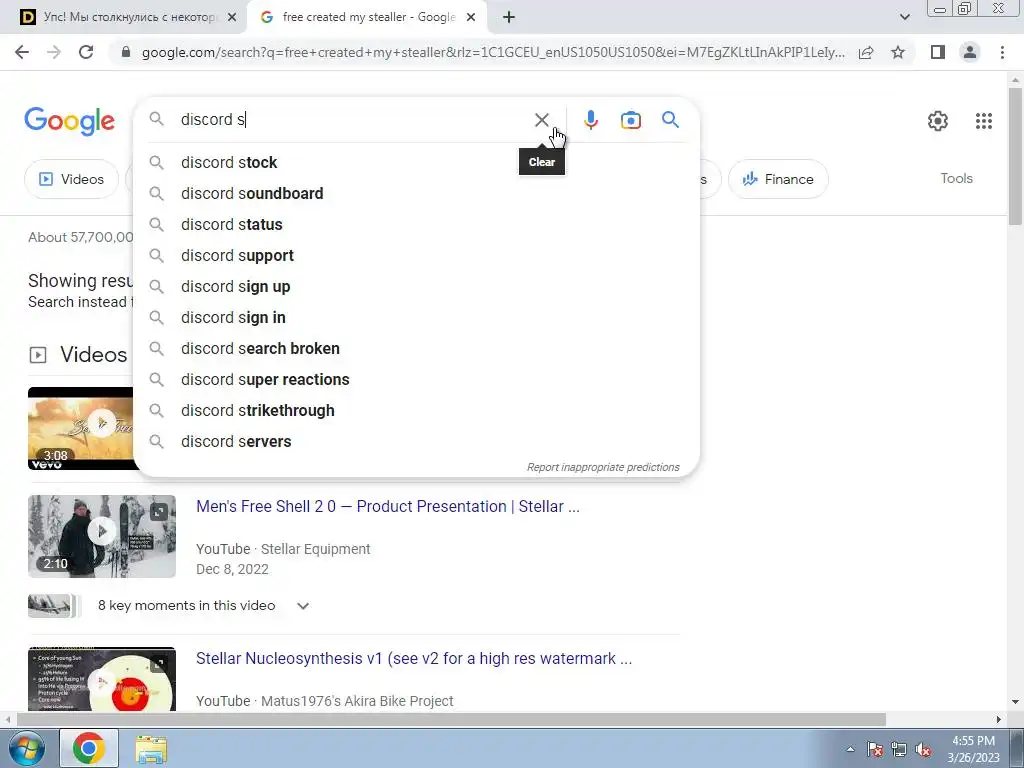Close the 'Упс! Мы столкнулись' tab

tap(232, 17)
